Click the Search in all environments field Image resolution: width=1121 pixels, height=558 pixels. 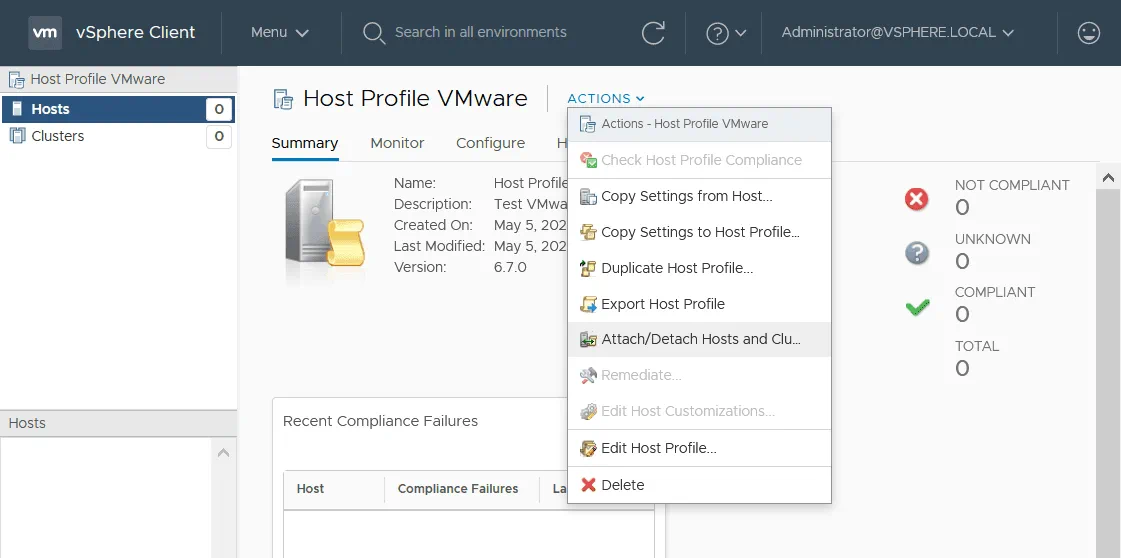tap(480, 32)
